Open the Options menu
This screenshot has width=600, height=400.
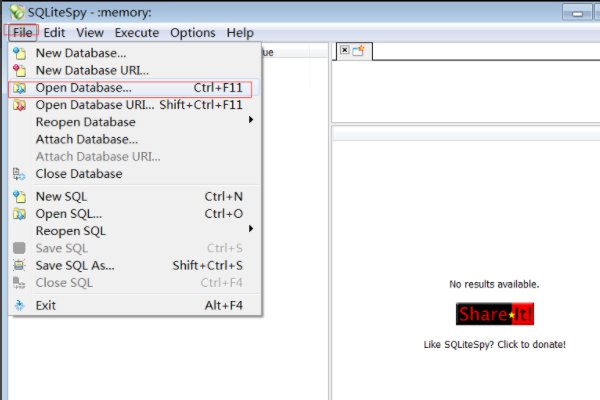click(192, 33)
